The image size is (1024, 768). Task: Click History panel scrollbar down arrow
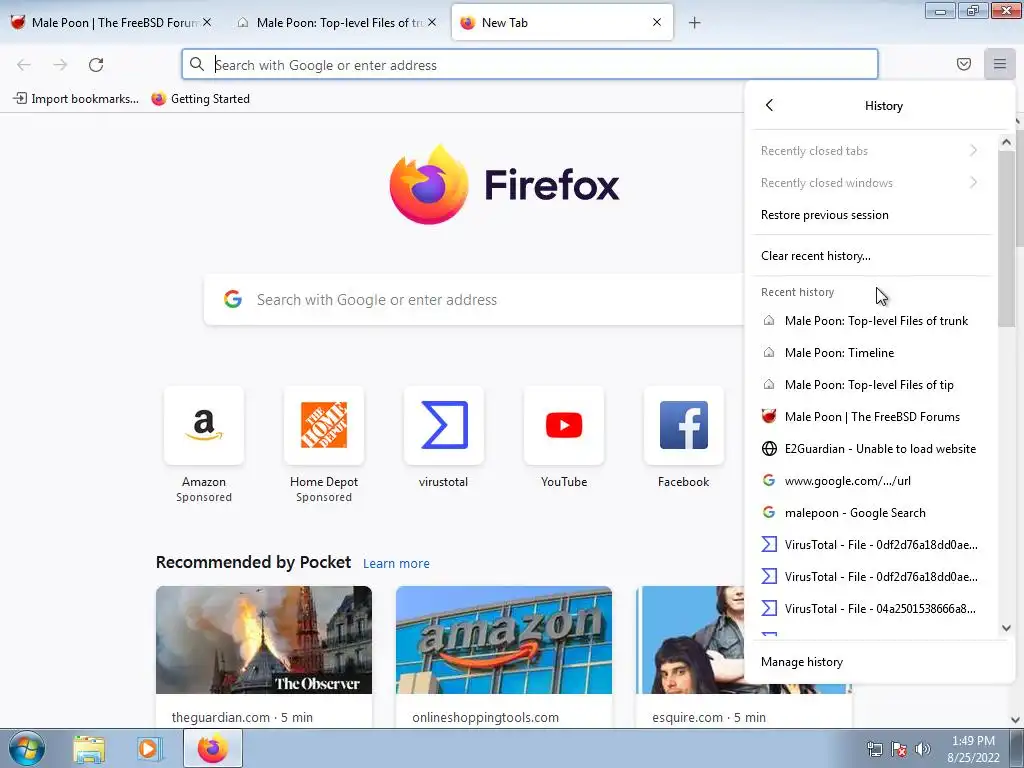[1006, 628]
